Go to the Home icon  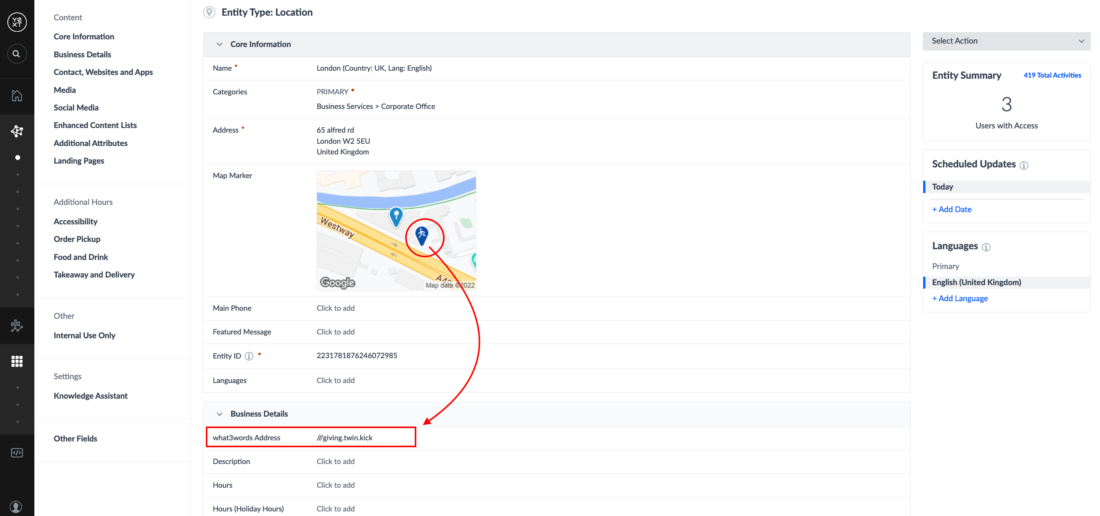click(x=17, y=96)
